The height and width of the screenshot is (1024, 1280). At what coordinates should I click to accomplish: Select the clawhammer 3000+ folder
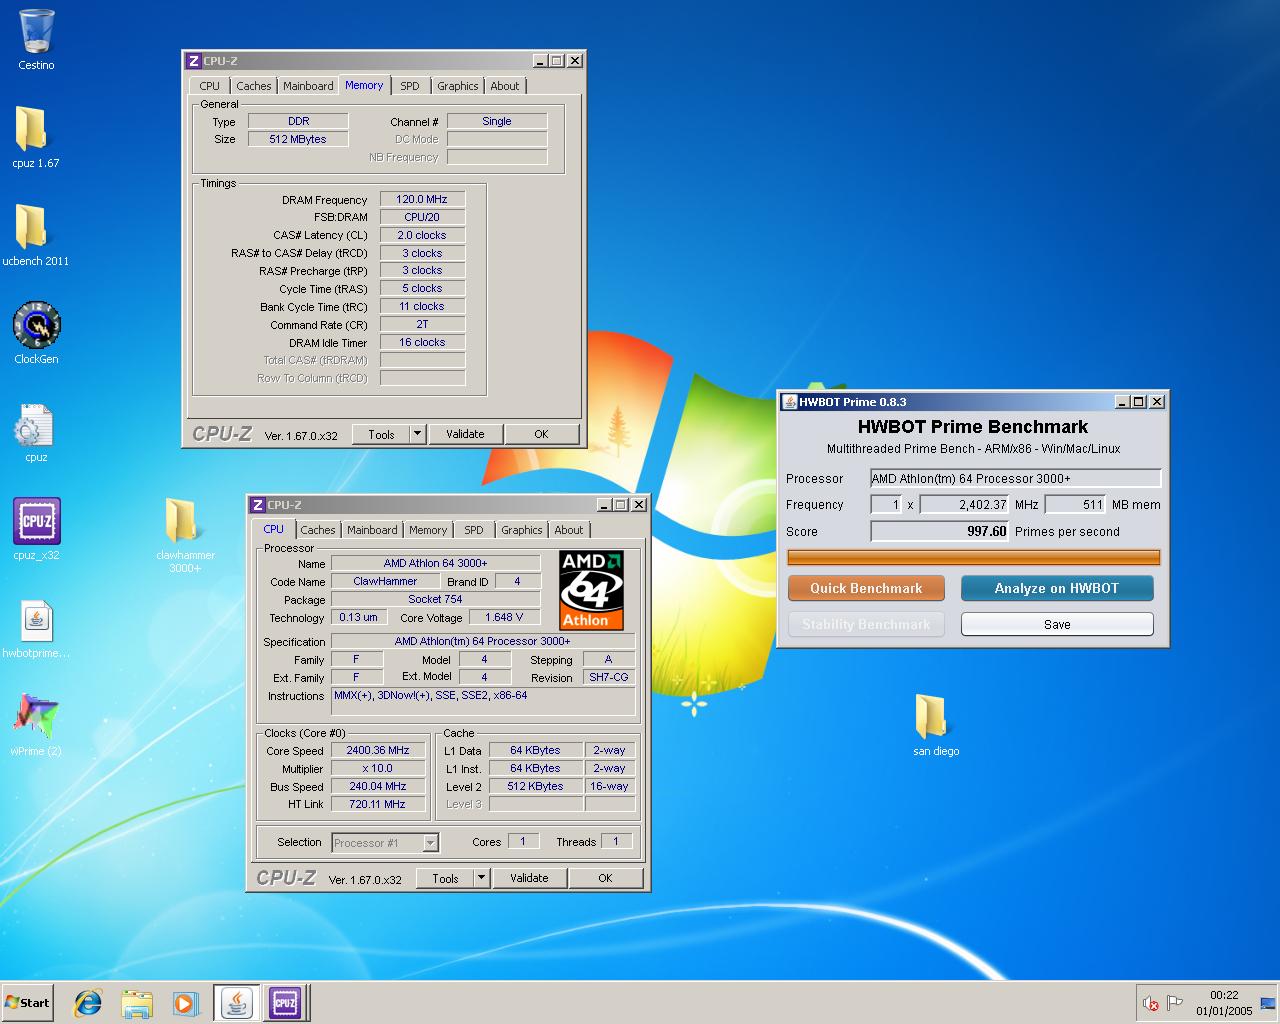point(183,521)
